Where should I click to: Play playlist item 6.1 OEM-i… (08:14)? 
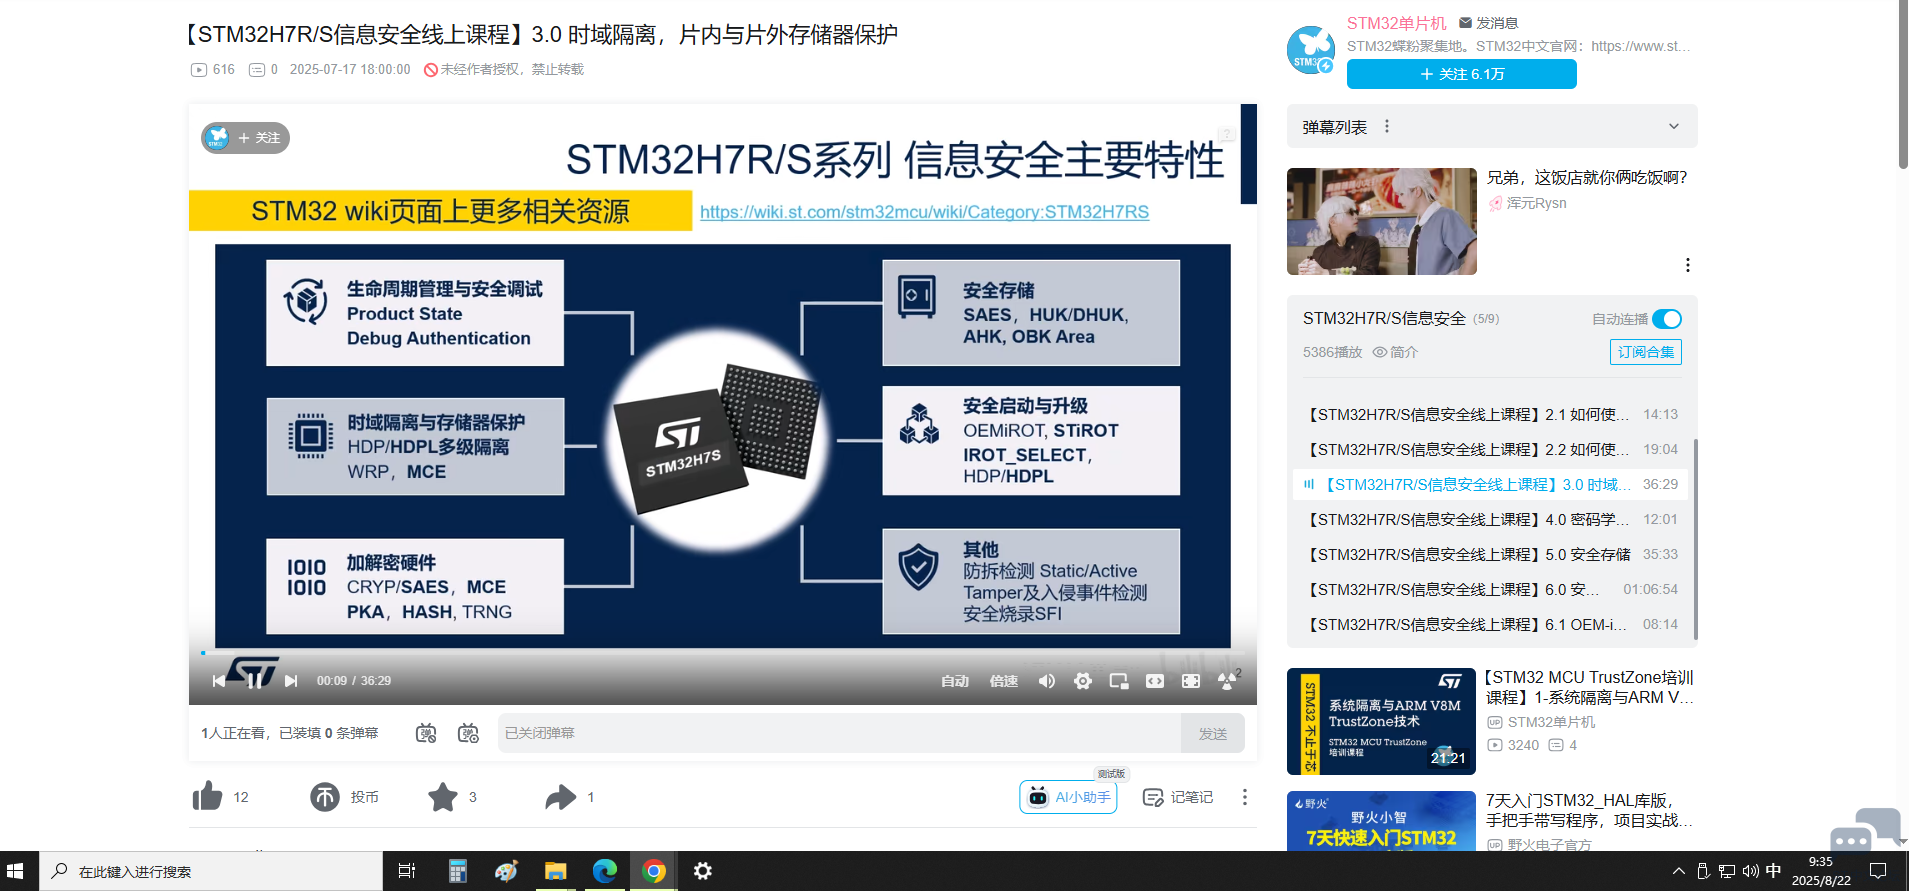tap(1490, 624)
